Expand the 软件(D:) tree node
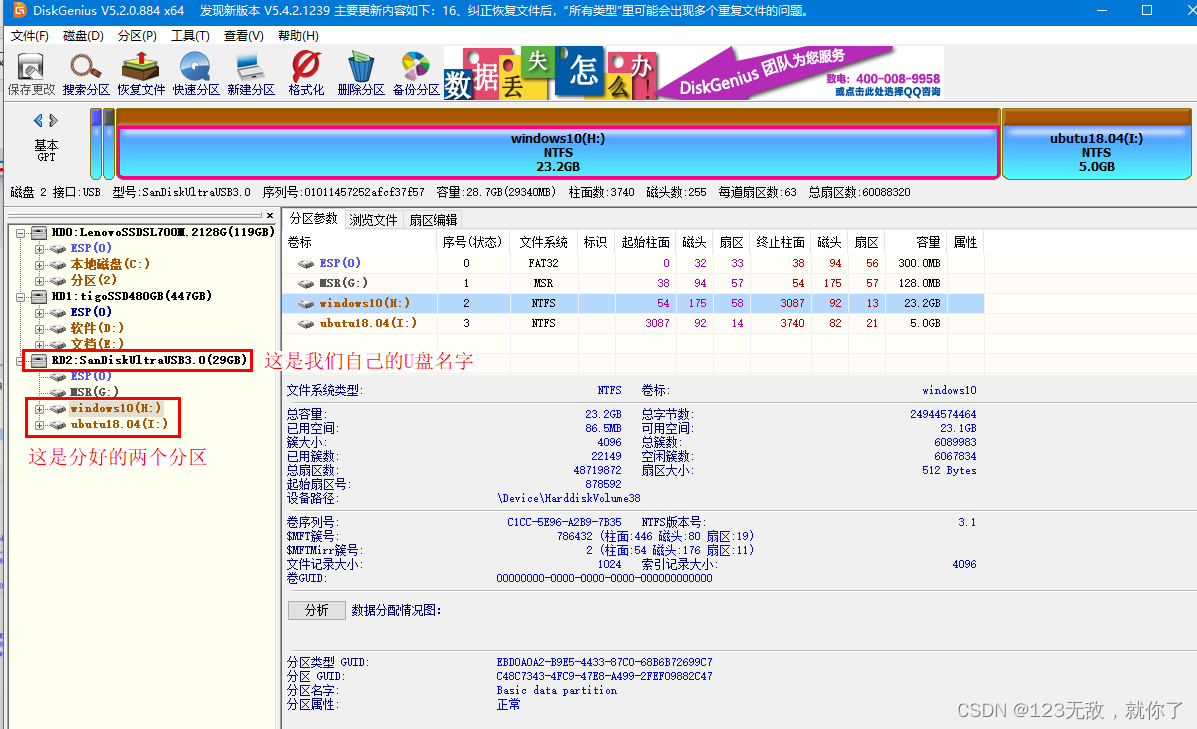 tap(39, 330)
